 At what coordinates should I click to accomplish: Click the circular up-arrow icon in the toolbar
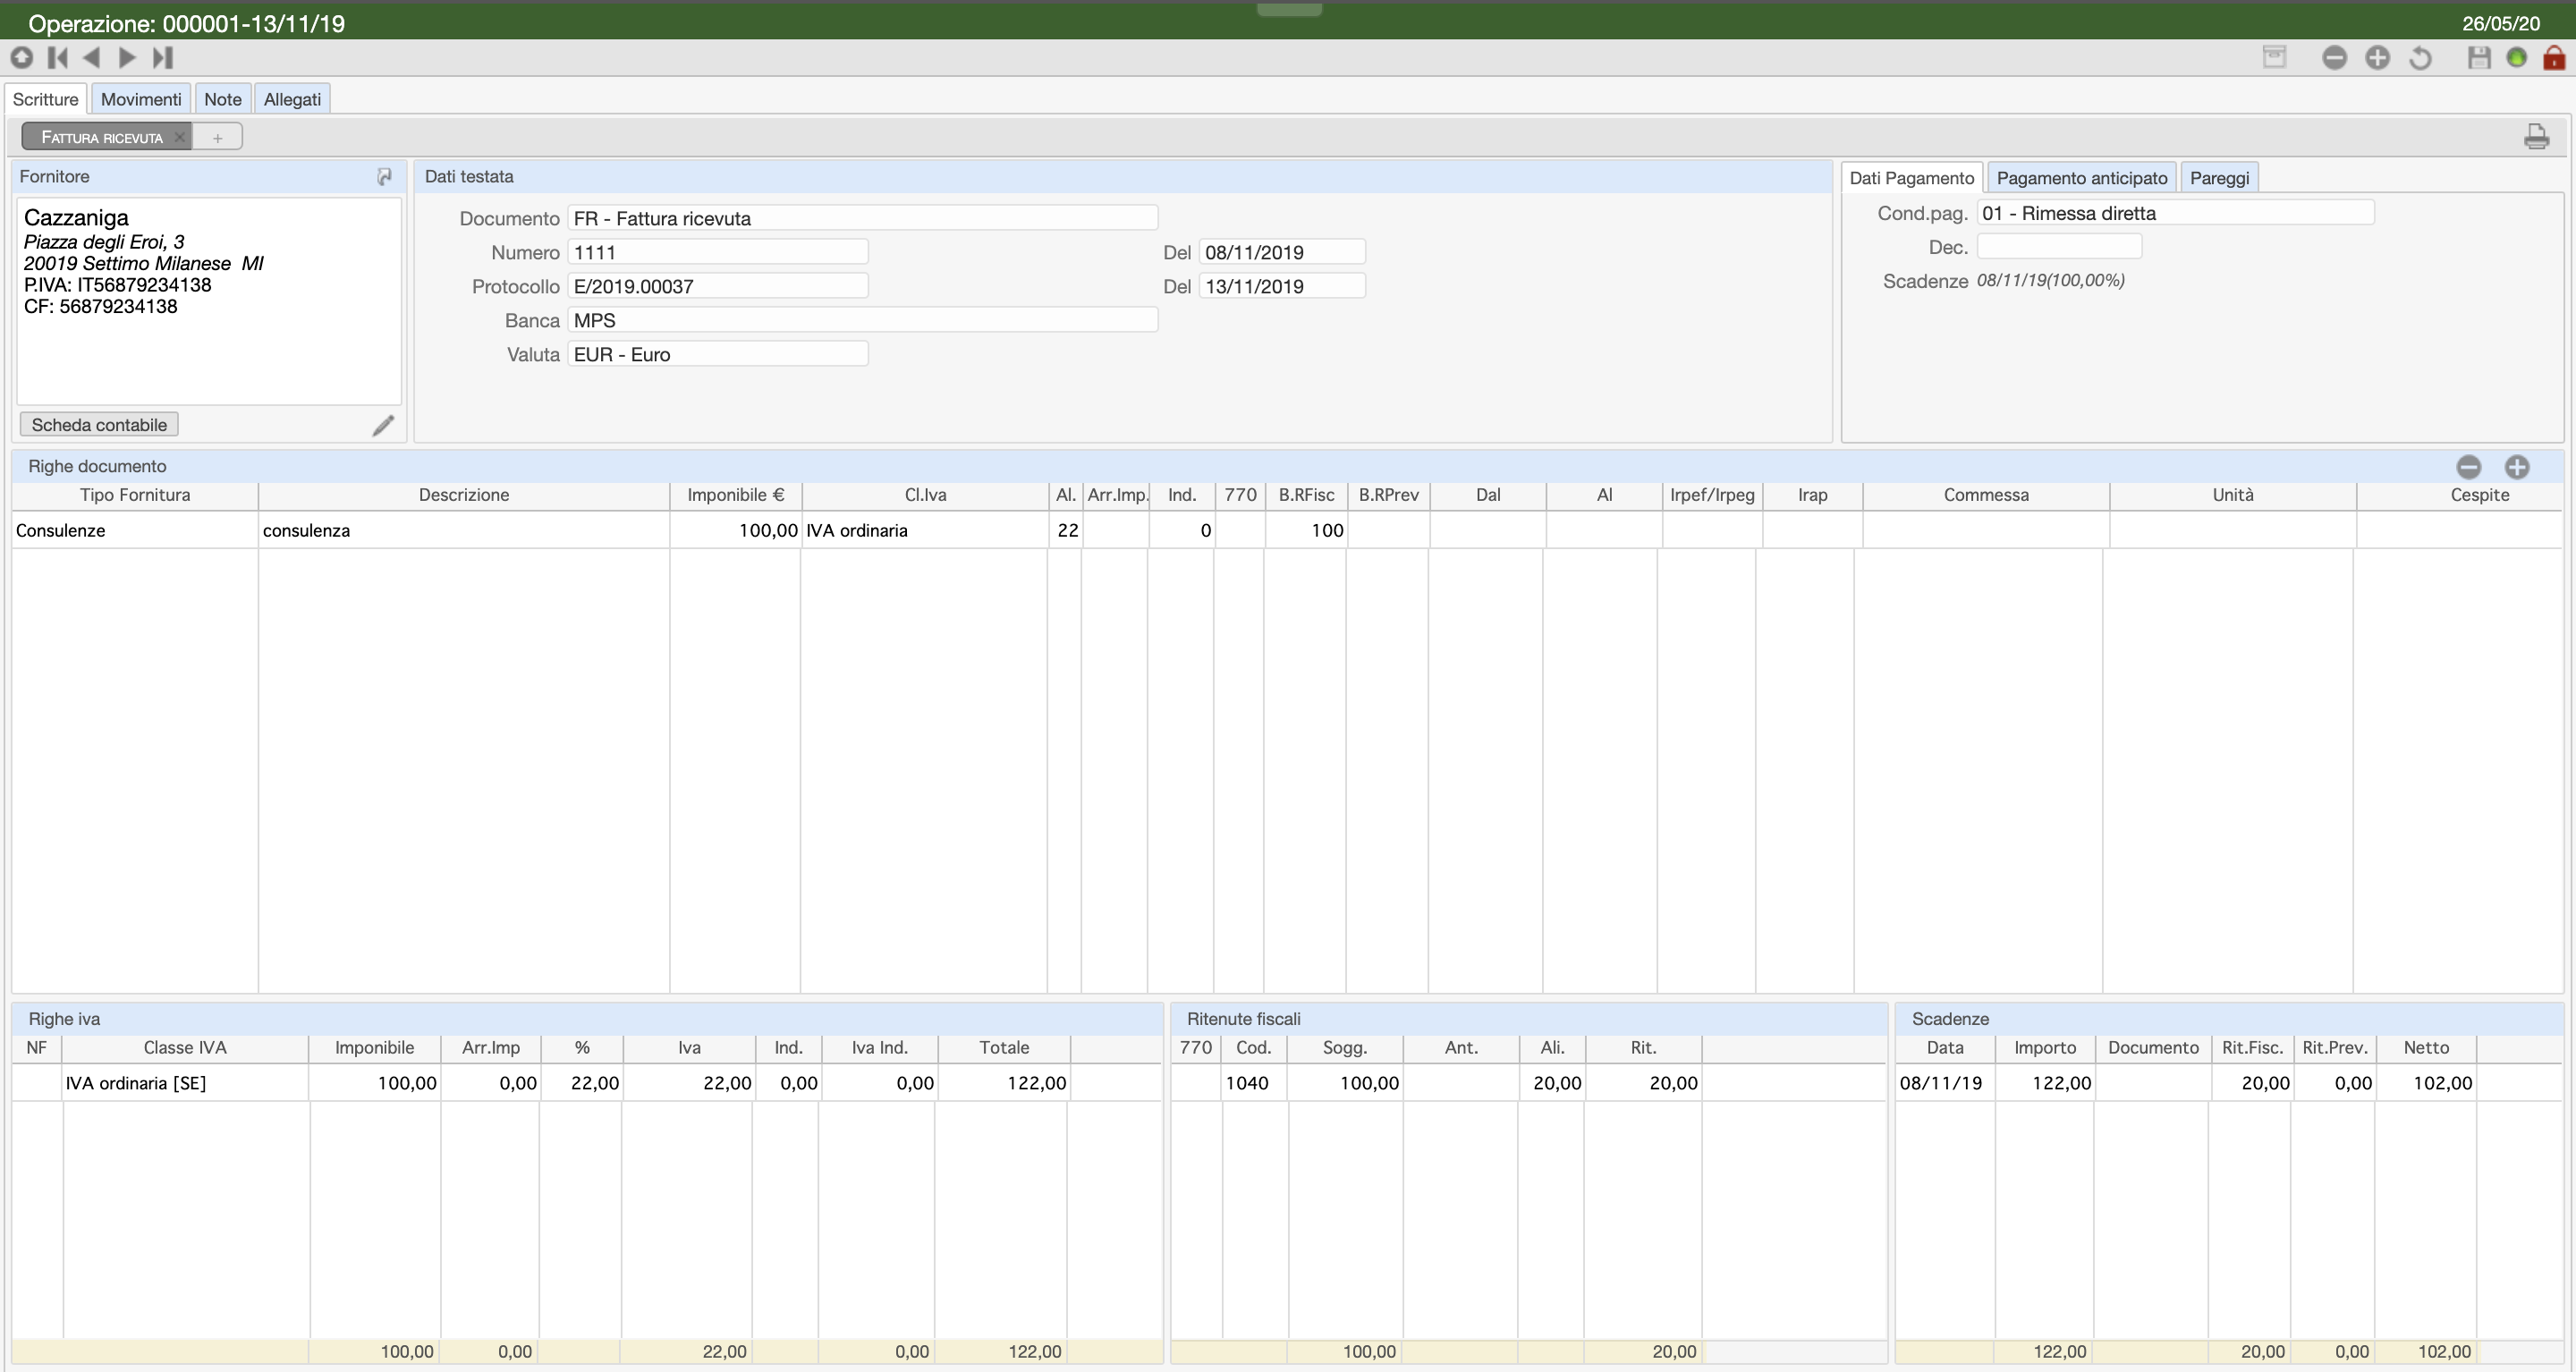22,57
